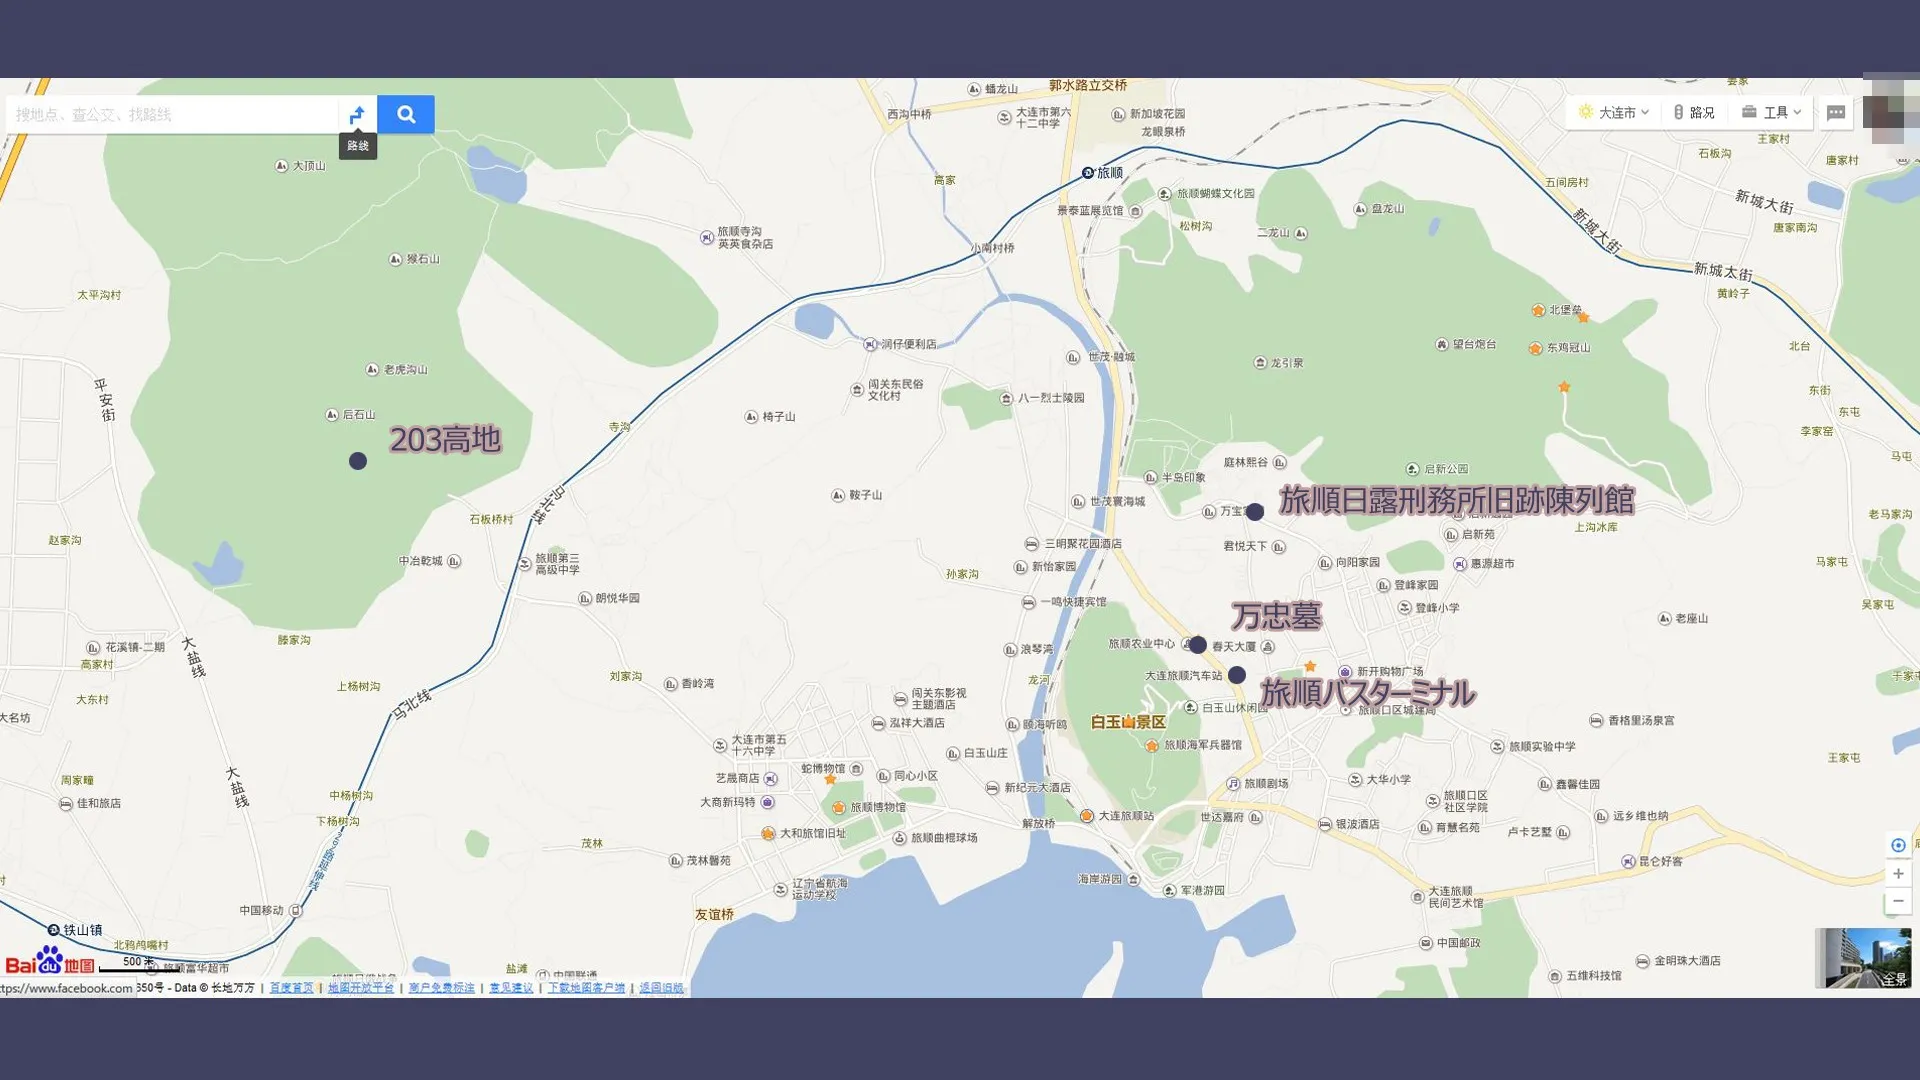Open the 商户免费标注 footer link
1920x1080 pixels.
(441, 988)
